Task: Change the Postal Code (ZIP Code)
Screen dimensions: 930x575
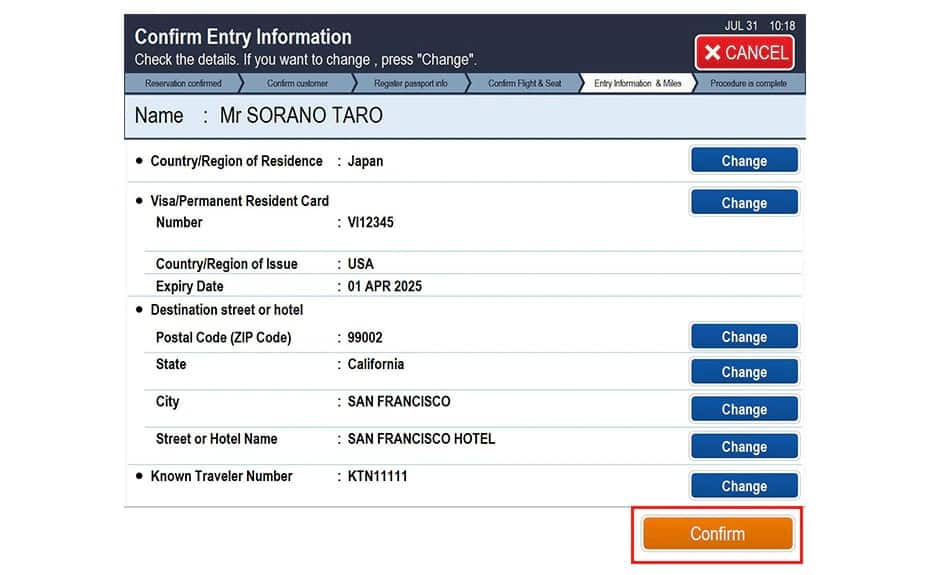Action: coord(743,337)
